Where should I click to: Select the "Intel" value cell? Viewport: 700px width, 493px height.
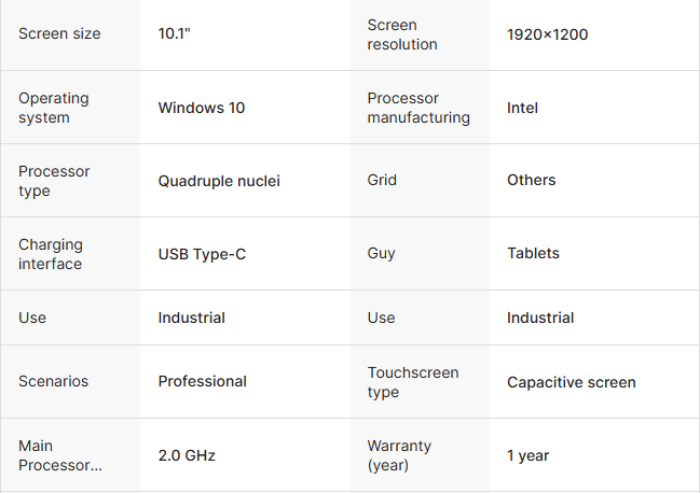point(522,107)
